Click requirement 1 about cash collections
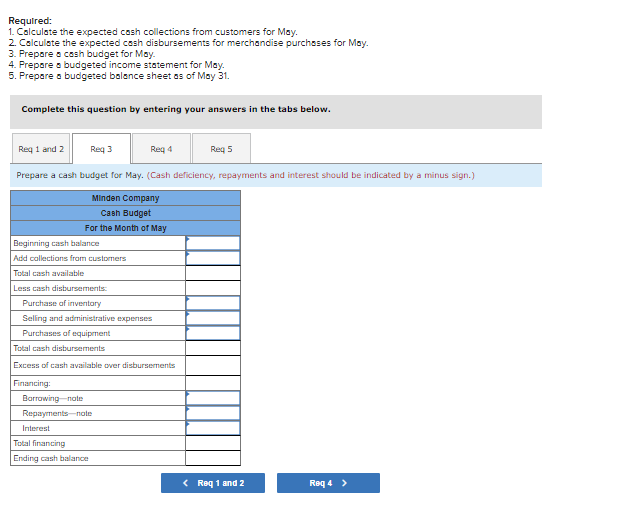The height and width of the screenshot is (509, 624). [x=153, y=31]
